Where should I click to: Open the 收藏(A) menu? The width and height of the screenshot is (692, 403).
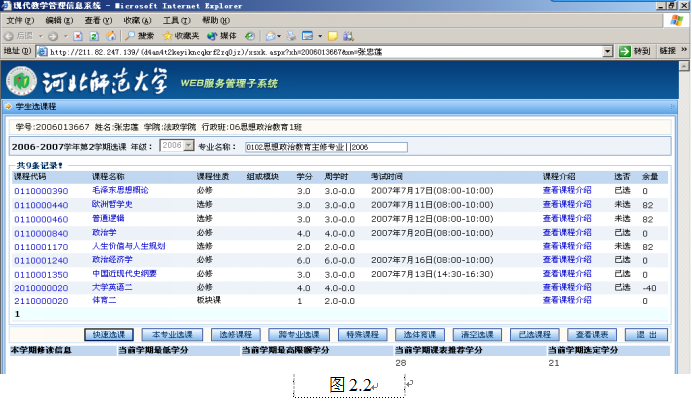(x=138, y=20)
